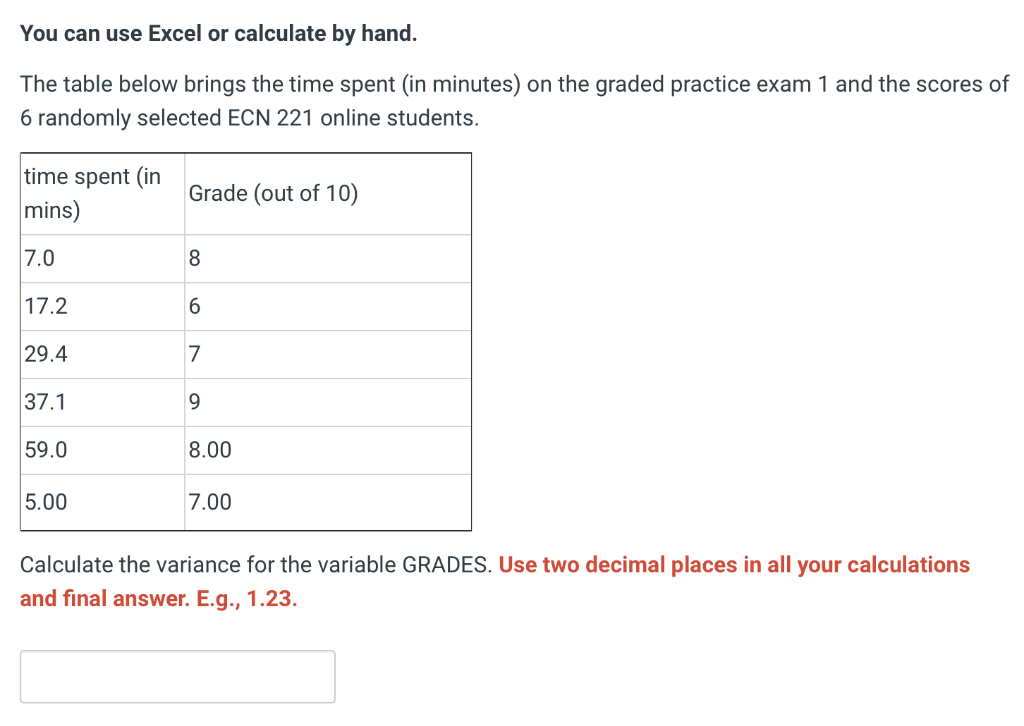
Task: Click the grade cell showing 8.00
Action: 328,450
